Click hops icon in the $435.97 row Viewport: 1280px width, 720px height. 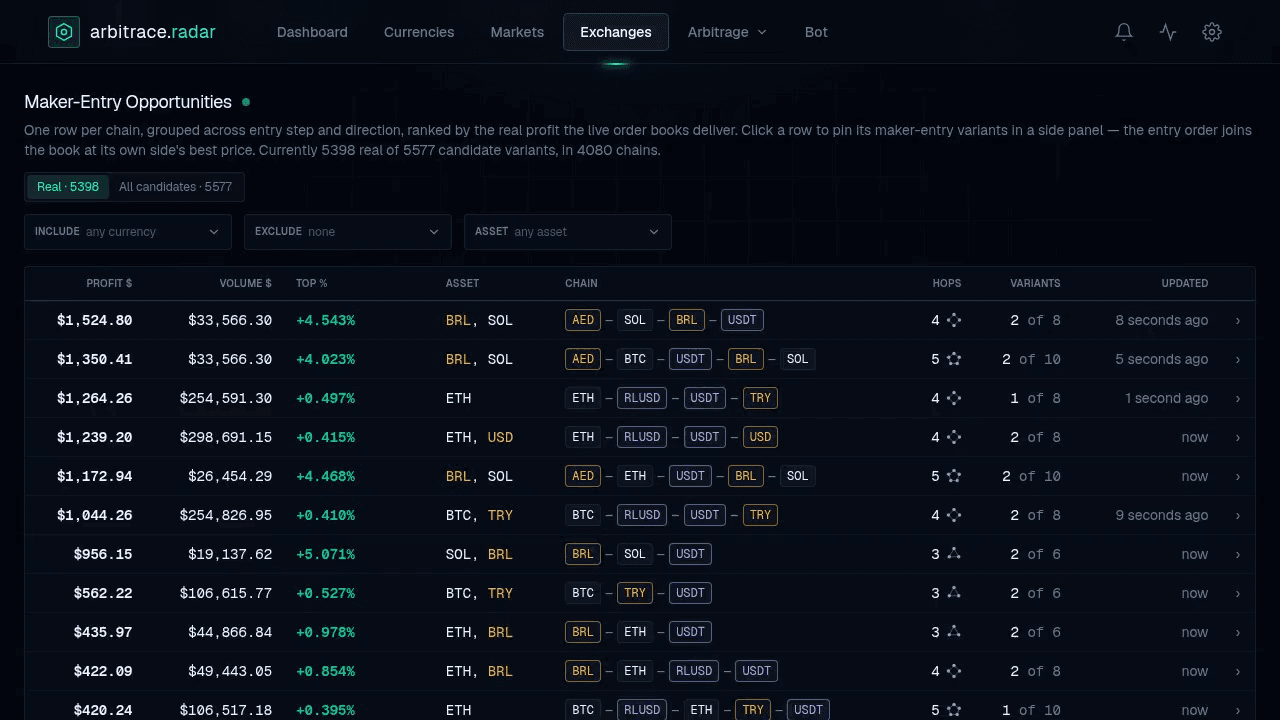pos(954,632)
